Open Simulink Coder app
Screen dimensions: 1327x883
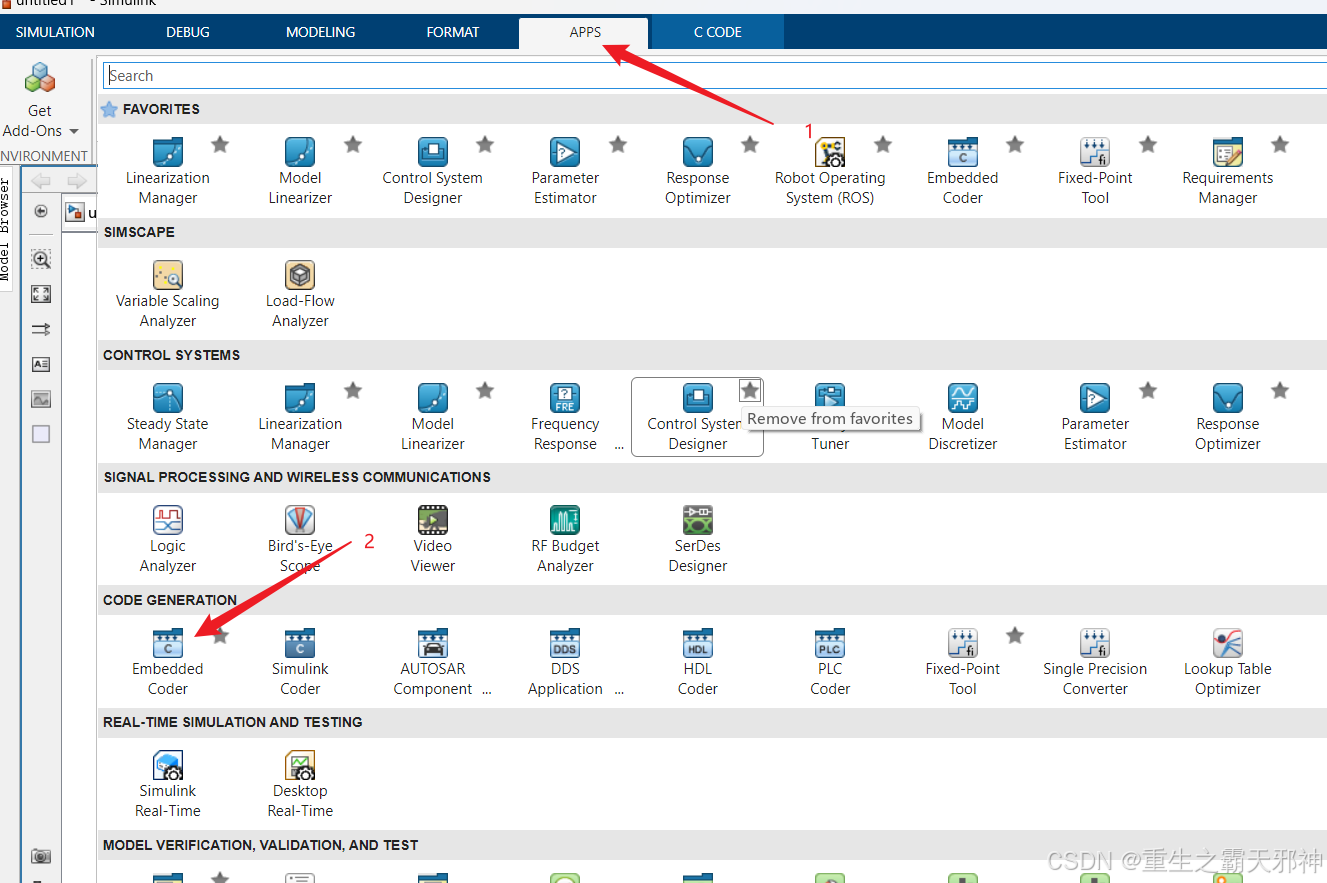coord(300,662)
